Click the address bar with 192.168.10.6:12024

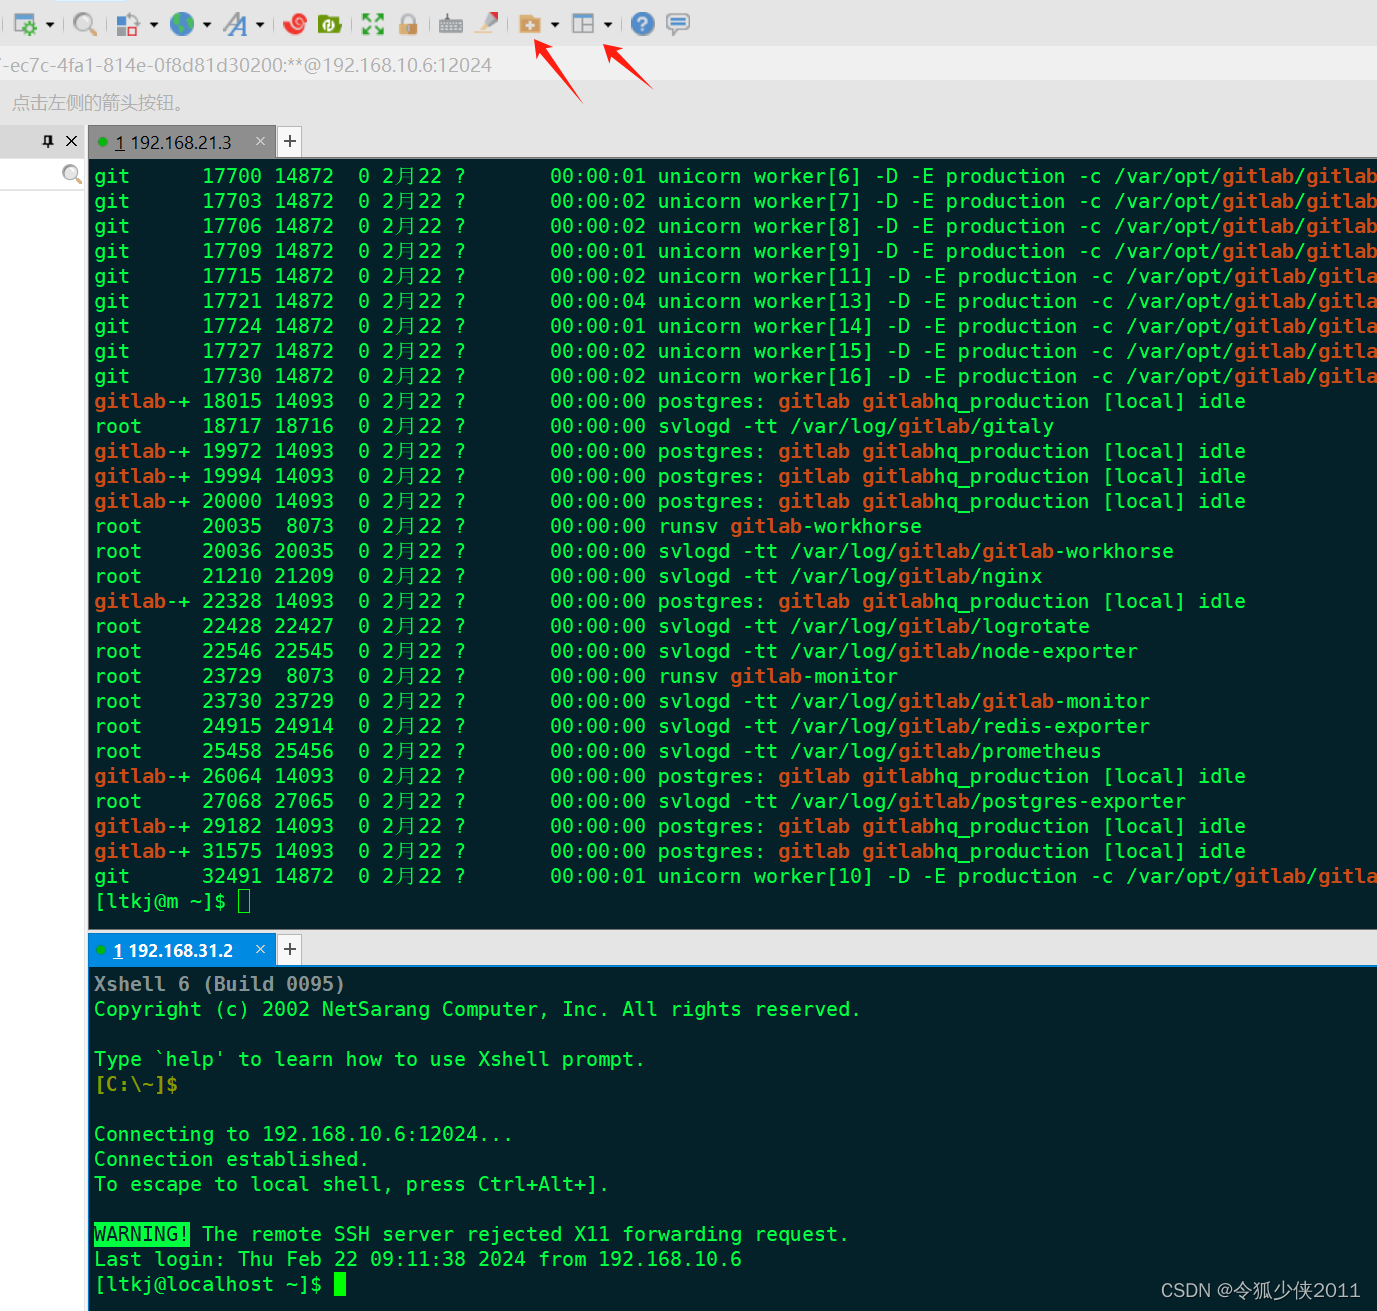(688, 65)
